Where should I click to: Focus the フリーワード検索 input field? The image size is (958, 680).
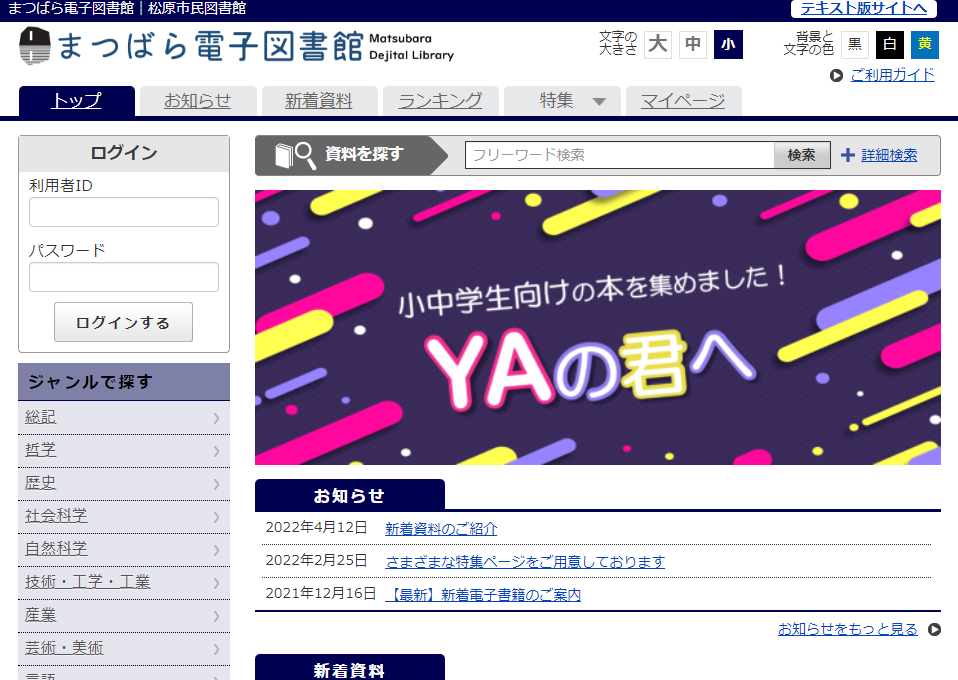619,155
